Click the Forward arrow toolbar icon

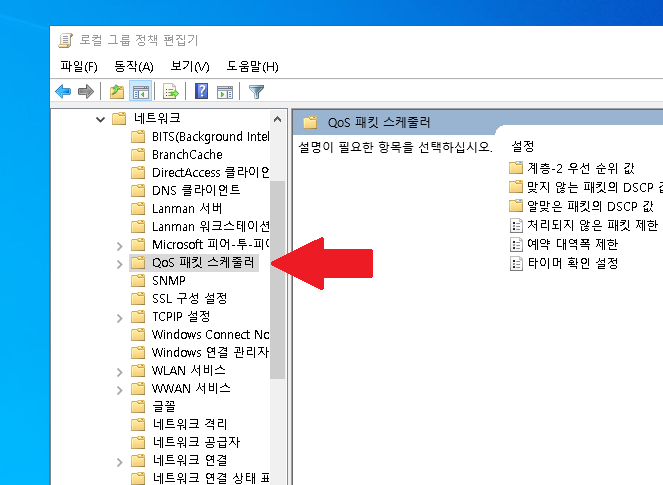(x=86, y=91)
